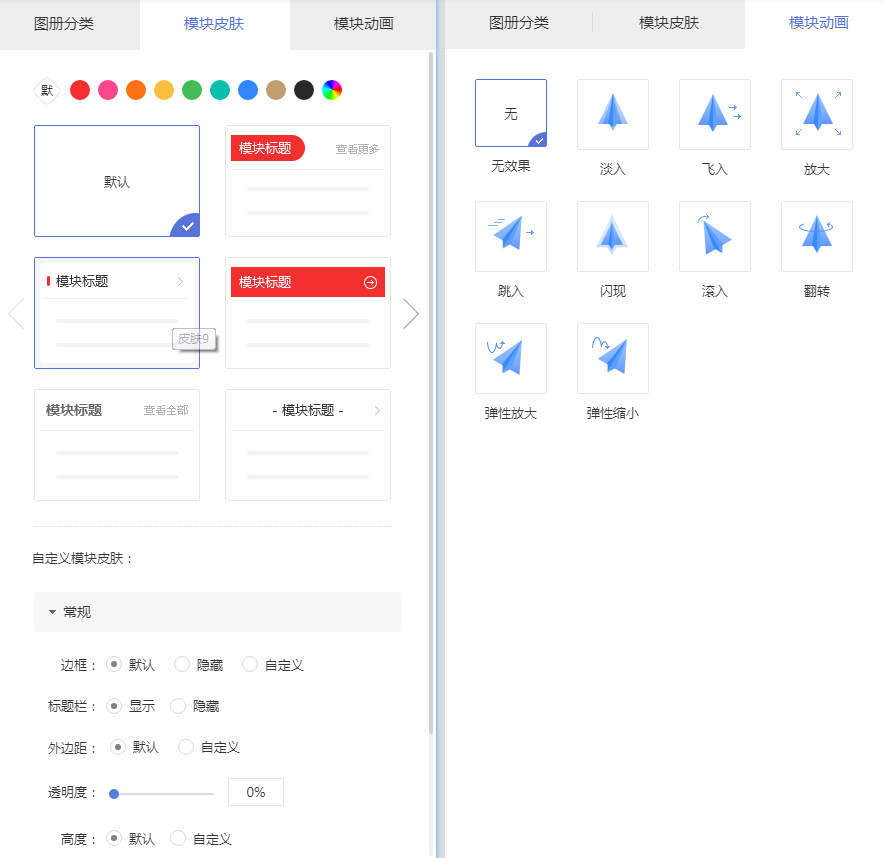884x858 pixels.
Task: Set 外边距 to 自定义
Action: tap(185, 747)
